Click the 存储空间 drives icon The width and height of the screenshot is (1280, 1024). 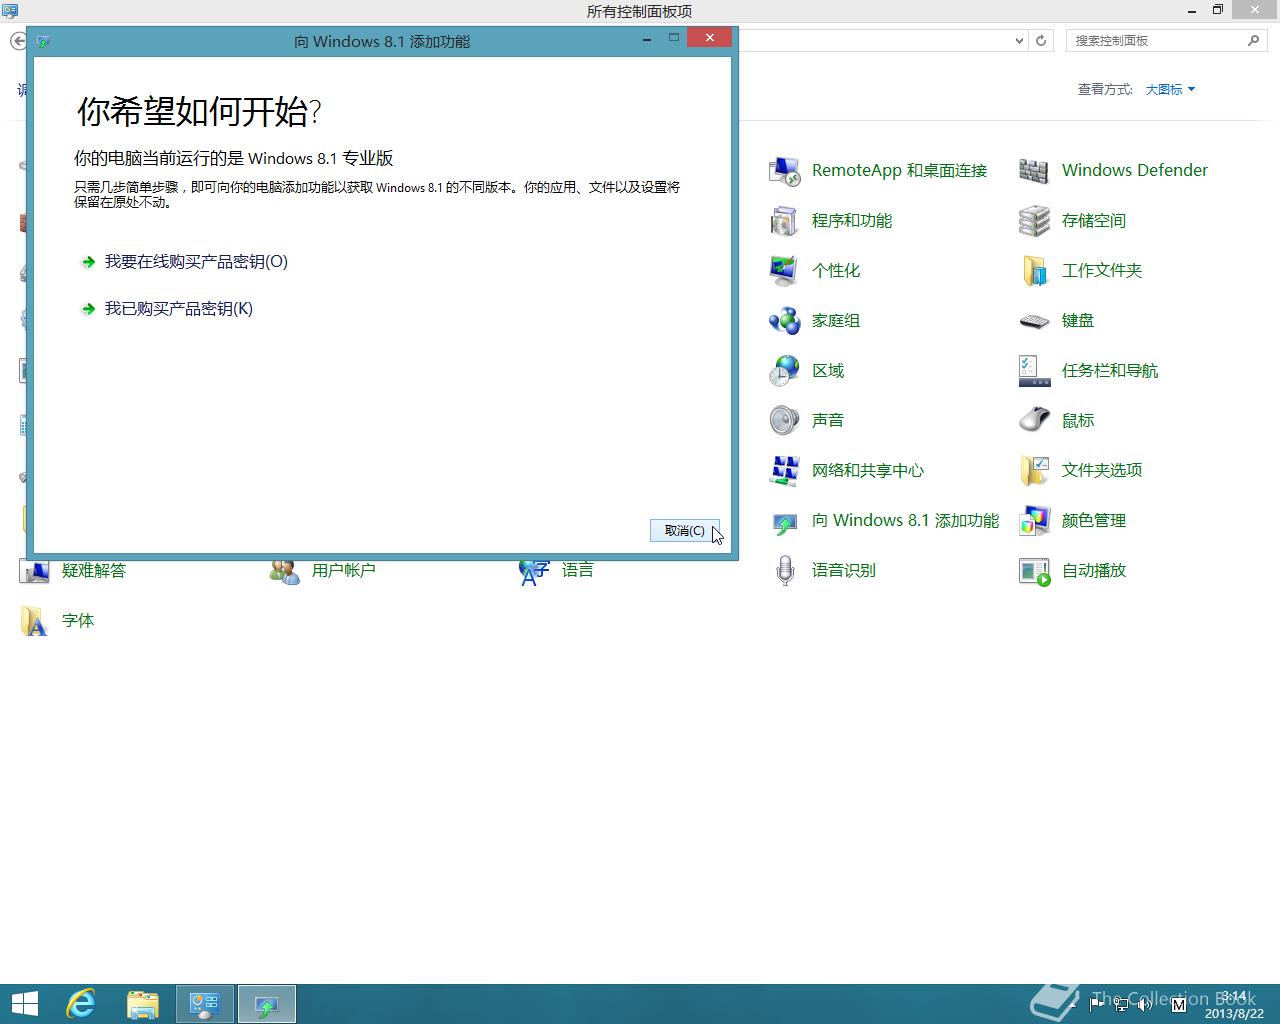(1034, 221)
